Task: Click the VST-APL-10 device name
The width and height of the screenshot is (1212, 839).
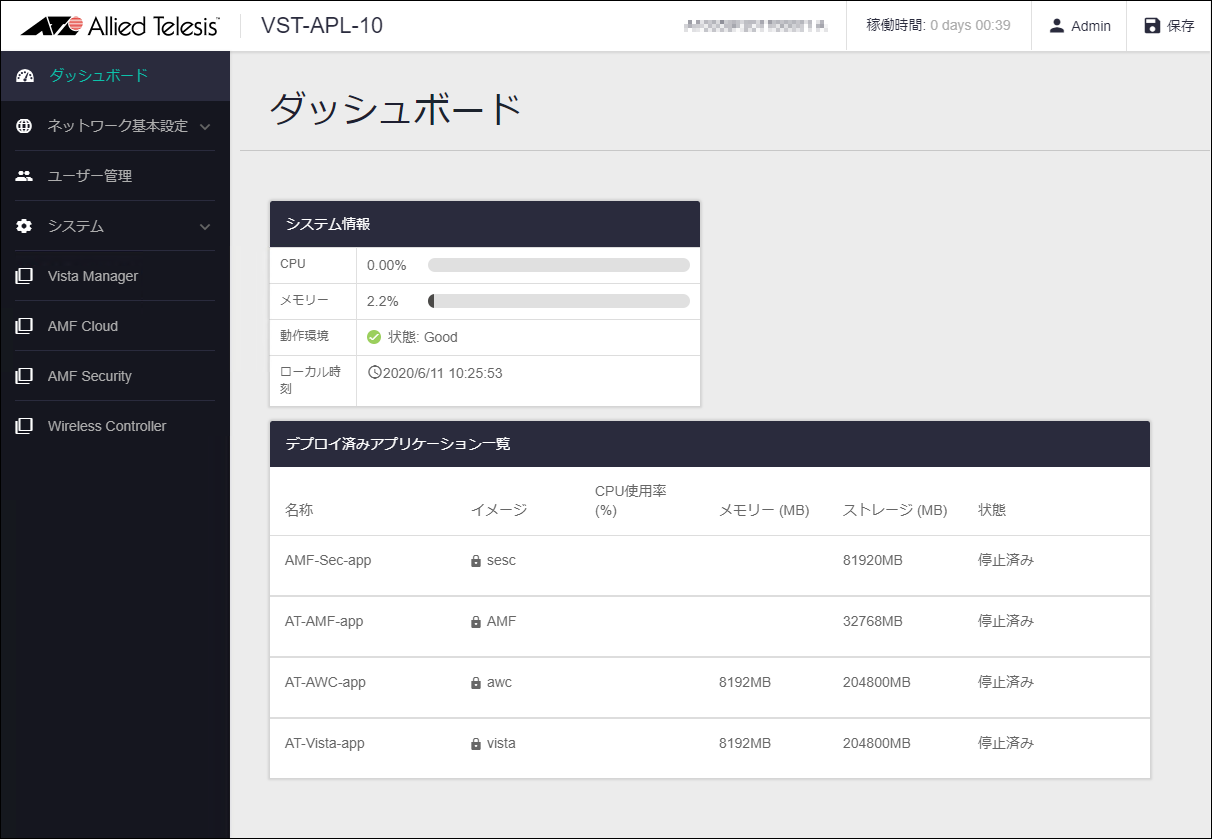Action: pyautogui.click(x=322, y=26)
